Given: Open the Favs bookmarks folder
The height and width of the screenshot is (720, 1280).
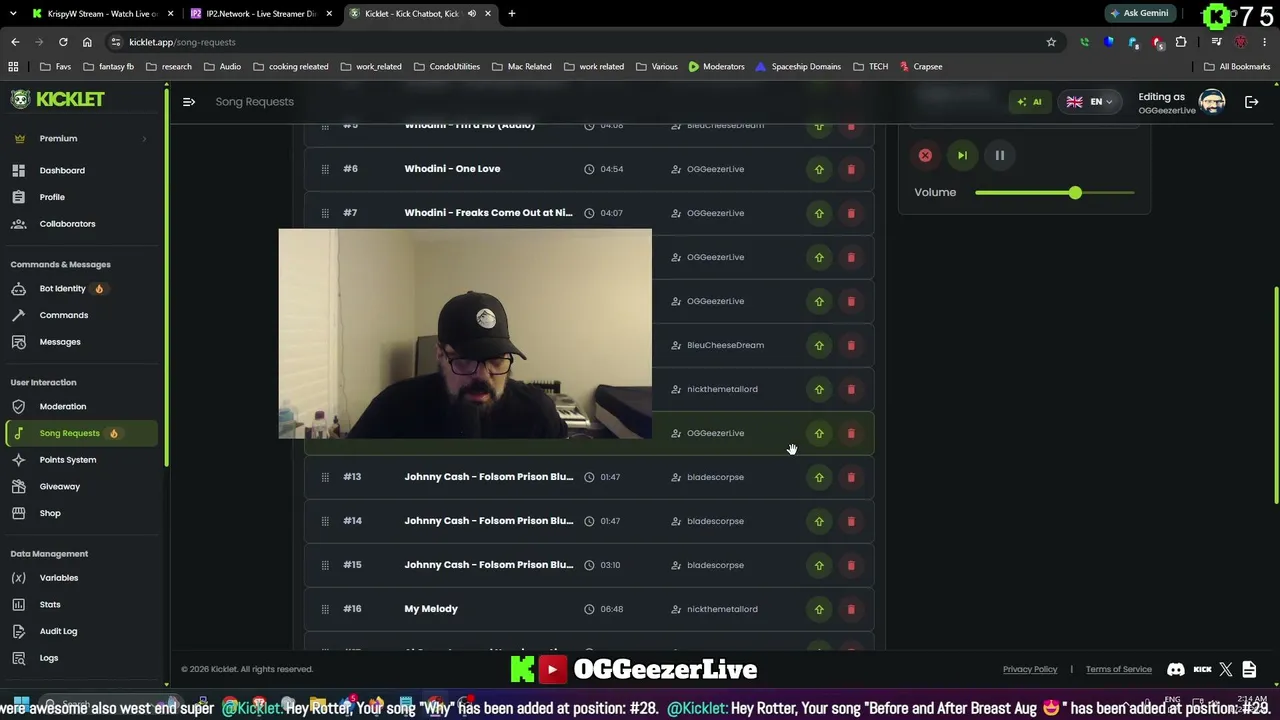Looking at the screenshot, I should [55, 67].
